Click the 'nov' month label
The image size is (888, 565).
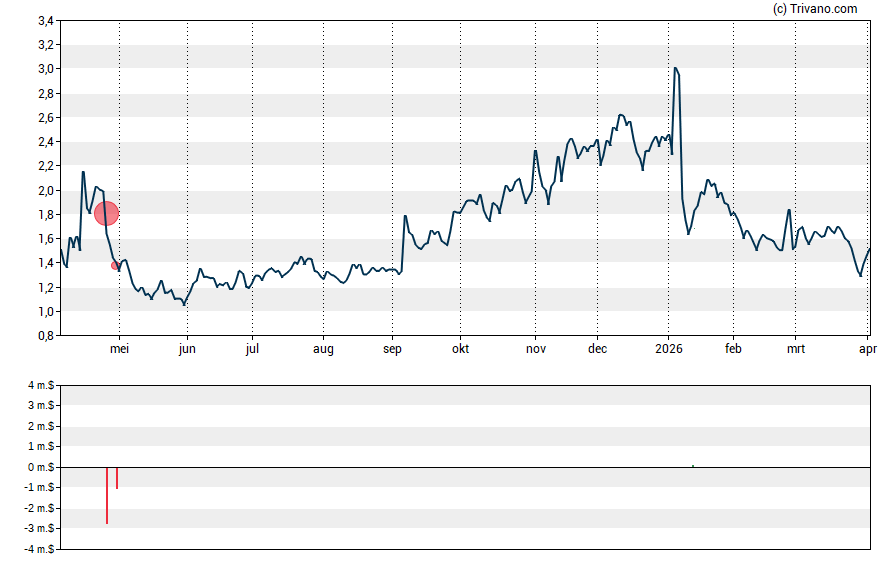(x=536, y=349)
